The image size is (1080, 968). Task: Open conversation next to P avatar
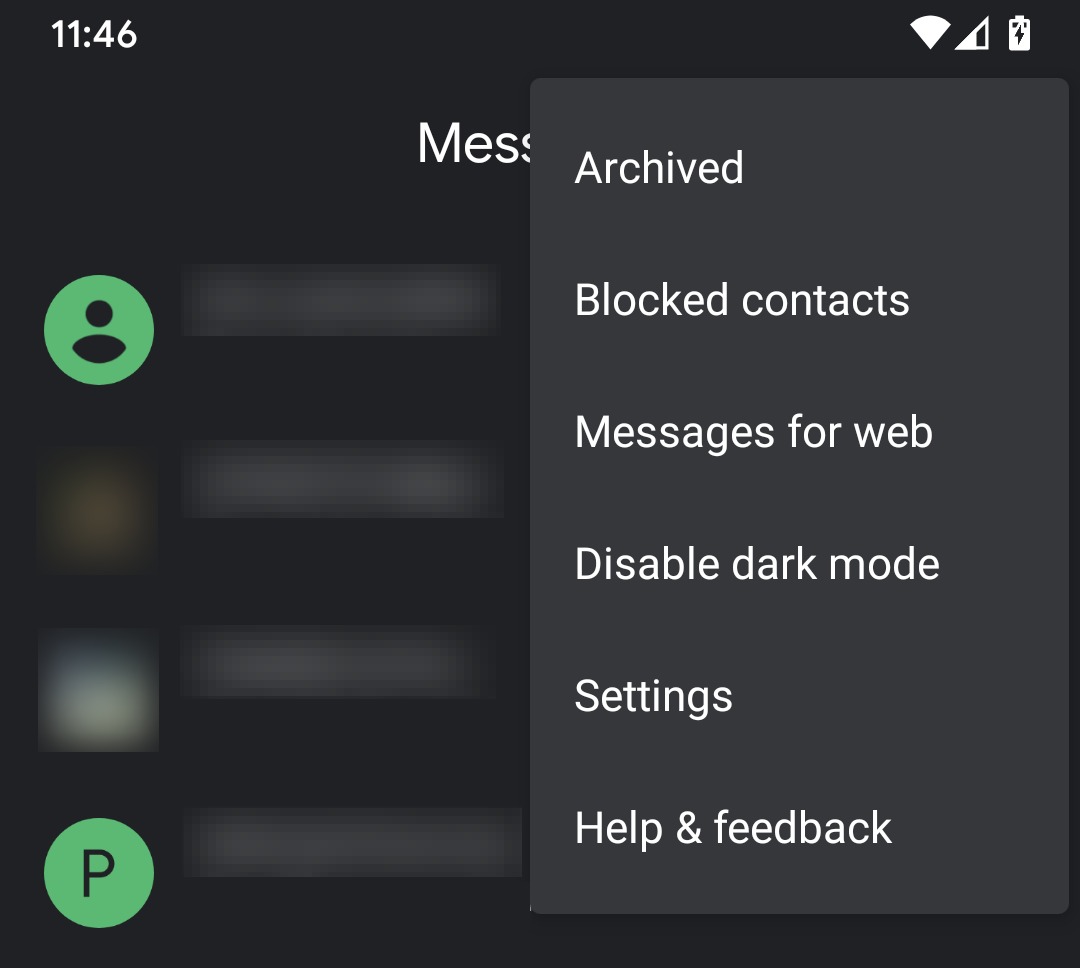[x=352, y=842]
